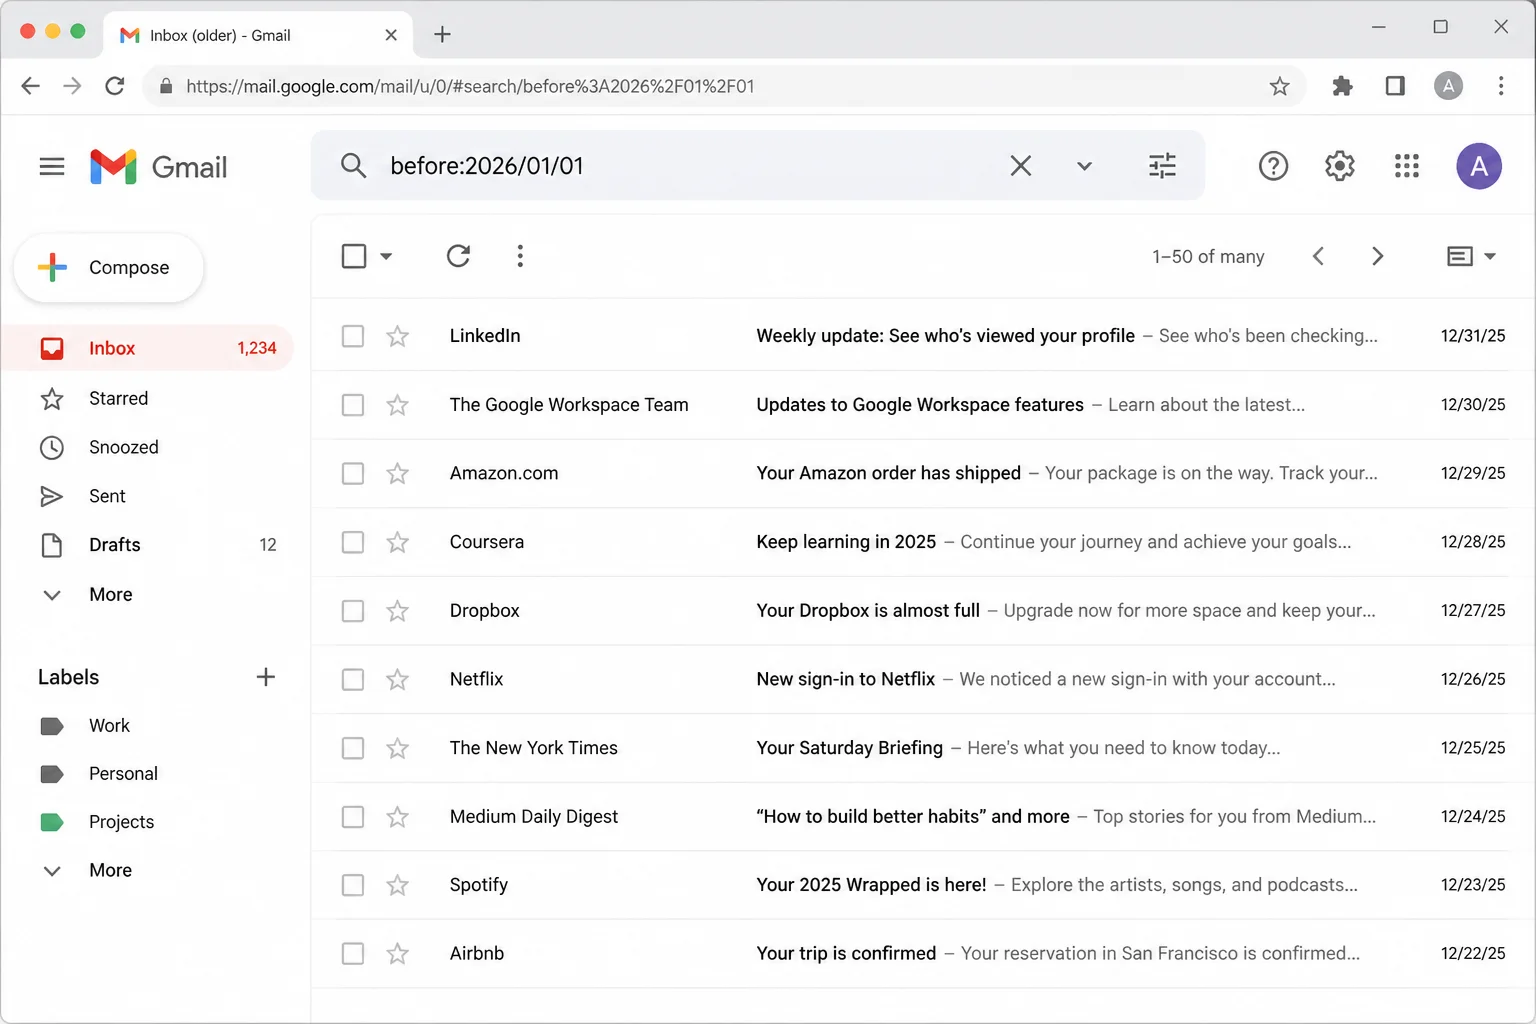Check the Dropbox email checkbox
The height and width of the screenshot is (1024, 1536).
pos(353,611)
